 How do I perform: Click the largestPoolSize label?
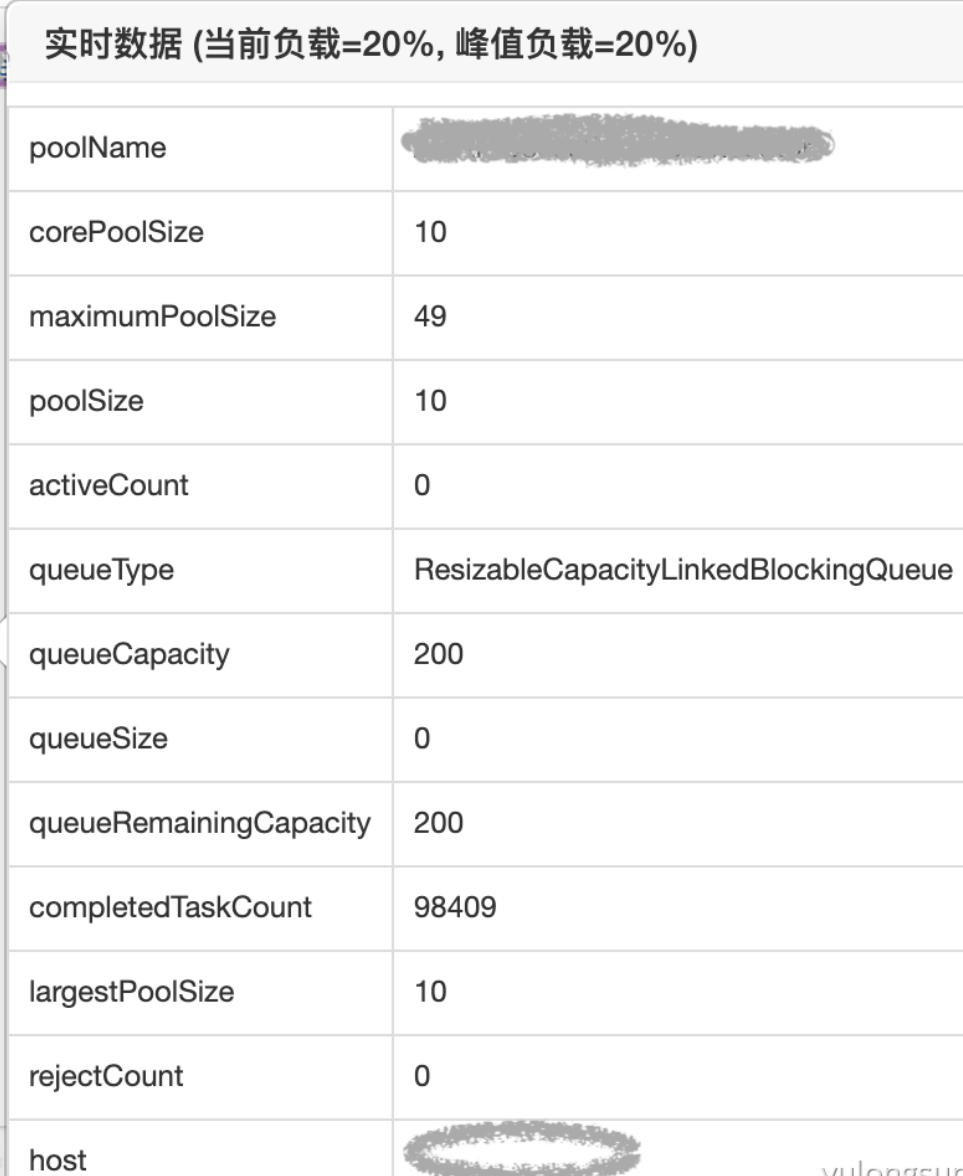131,992
